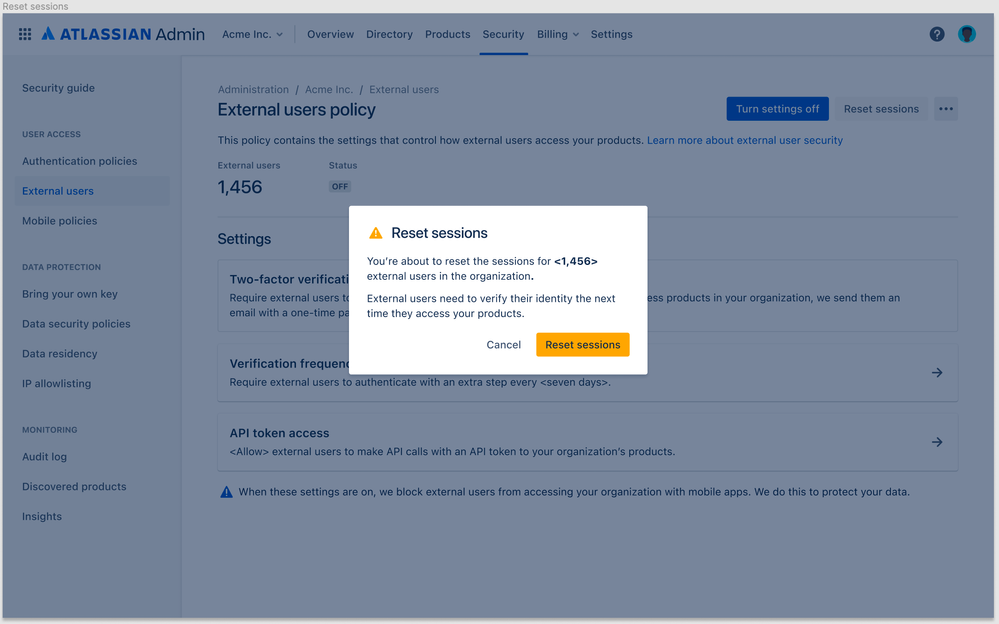This screenshot has width=999, height=624.
Task: Go to the Overview tab
Action: tap(330, 34)
